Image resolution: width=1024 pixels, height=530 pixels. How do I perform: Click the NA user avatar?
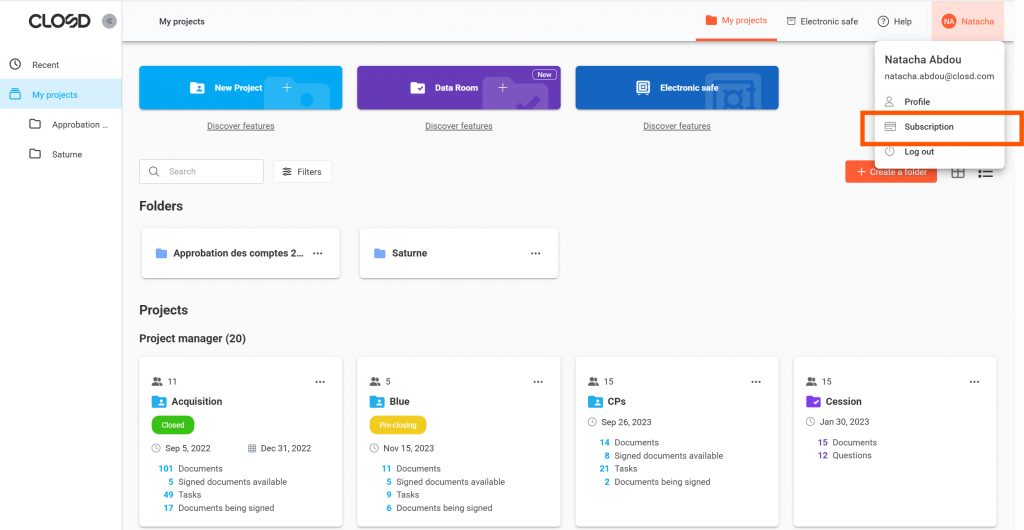pos(948,21)
